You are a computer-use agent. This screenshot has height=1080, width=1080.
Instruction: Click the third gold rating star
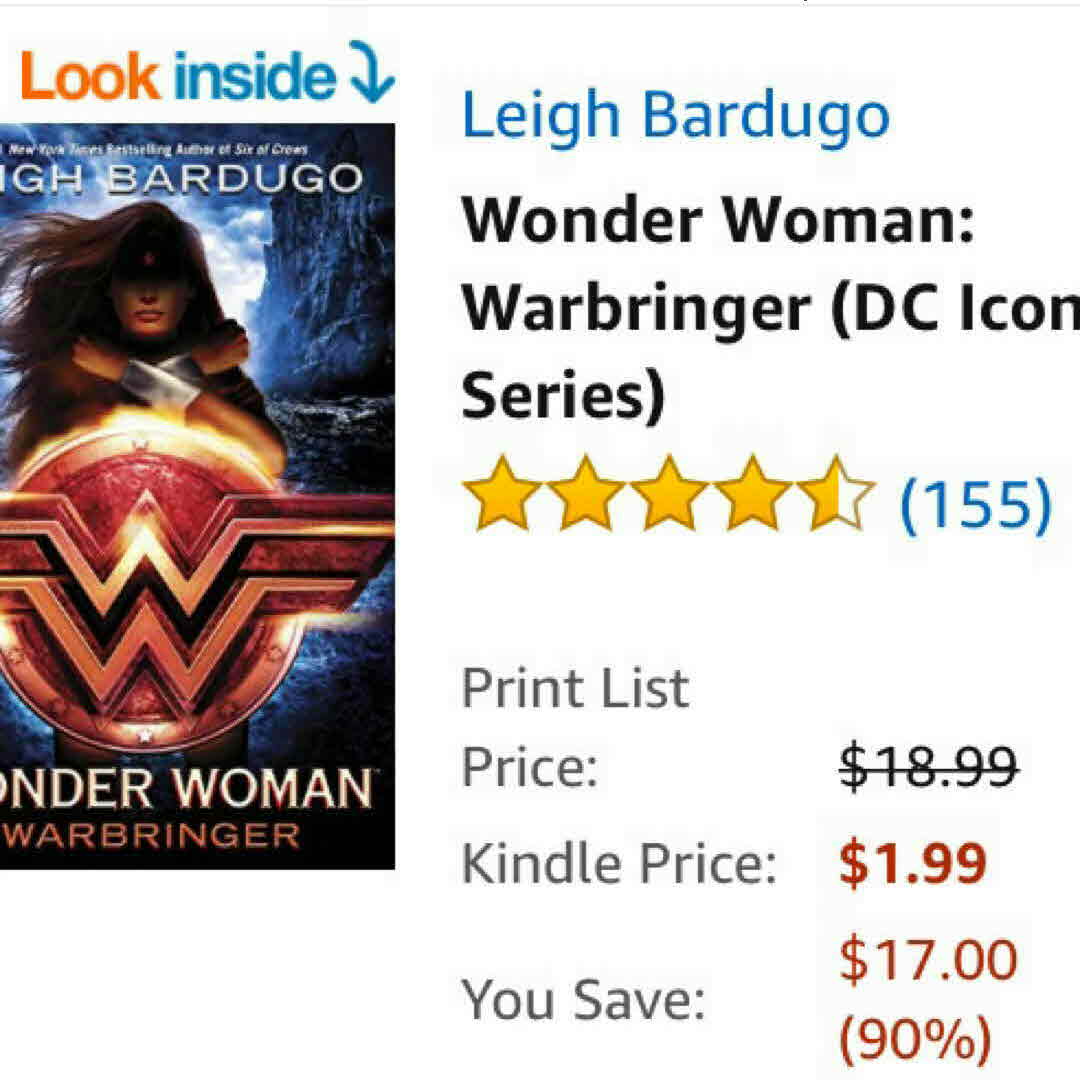[x=669, y=494]
